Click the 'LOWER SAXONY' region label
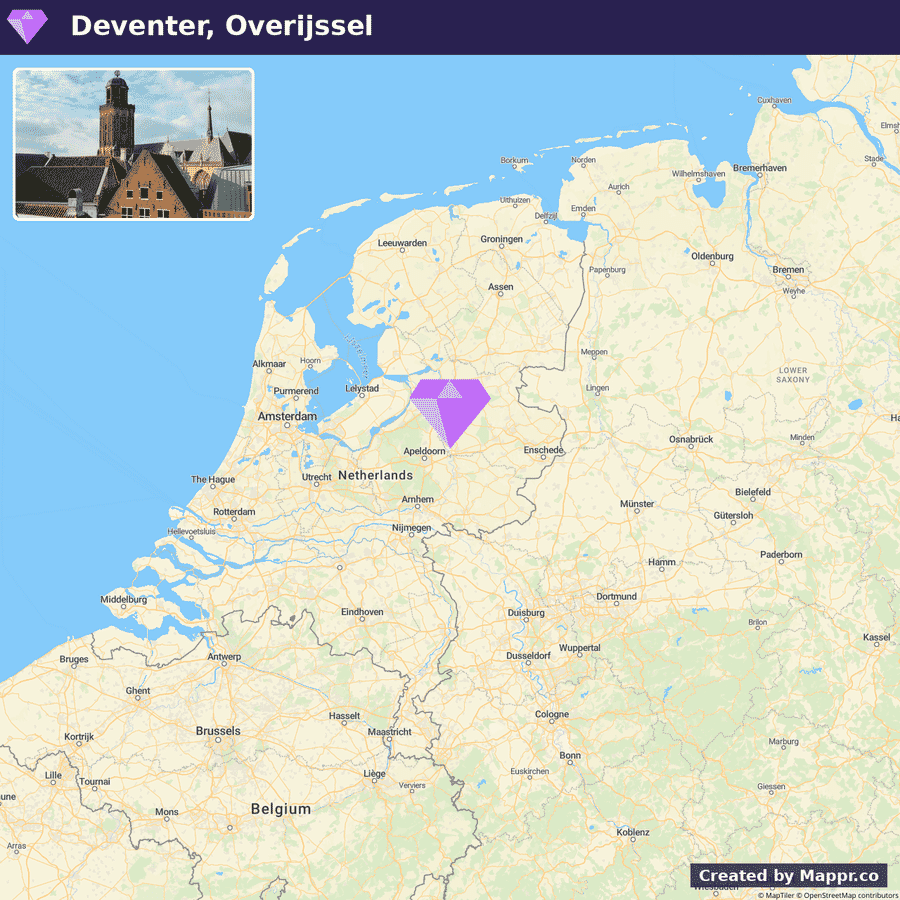The width and height of the screenshot is (900, 900). click(x=793, y=375)
